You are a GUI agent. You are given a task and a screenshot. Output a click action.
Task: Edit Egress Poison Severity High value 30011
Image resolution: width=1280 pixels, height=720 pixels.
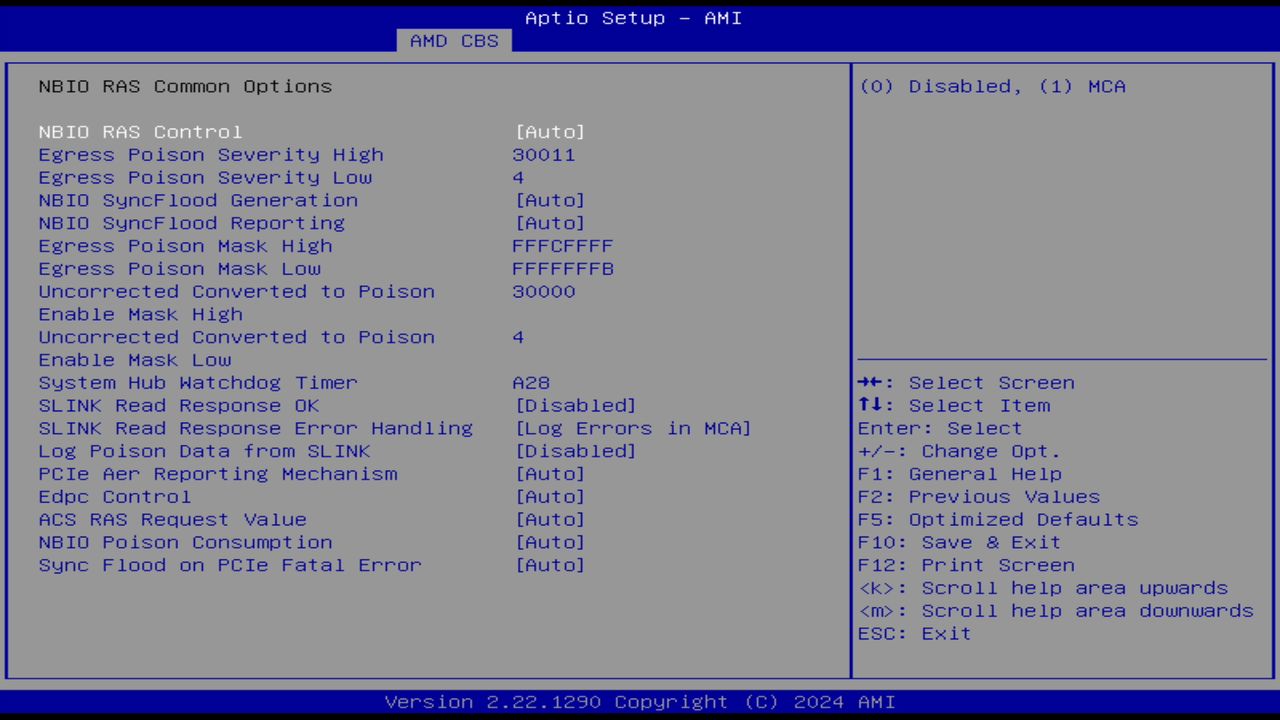pos(544,155)
